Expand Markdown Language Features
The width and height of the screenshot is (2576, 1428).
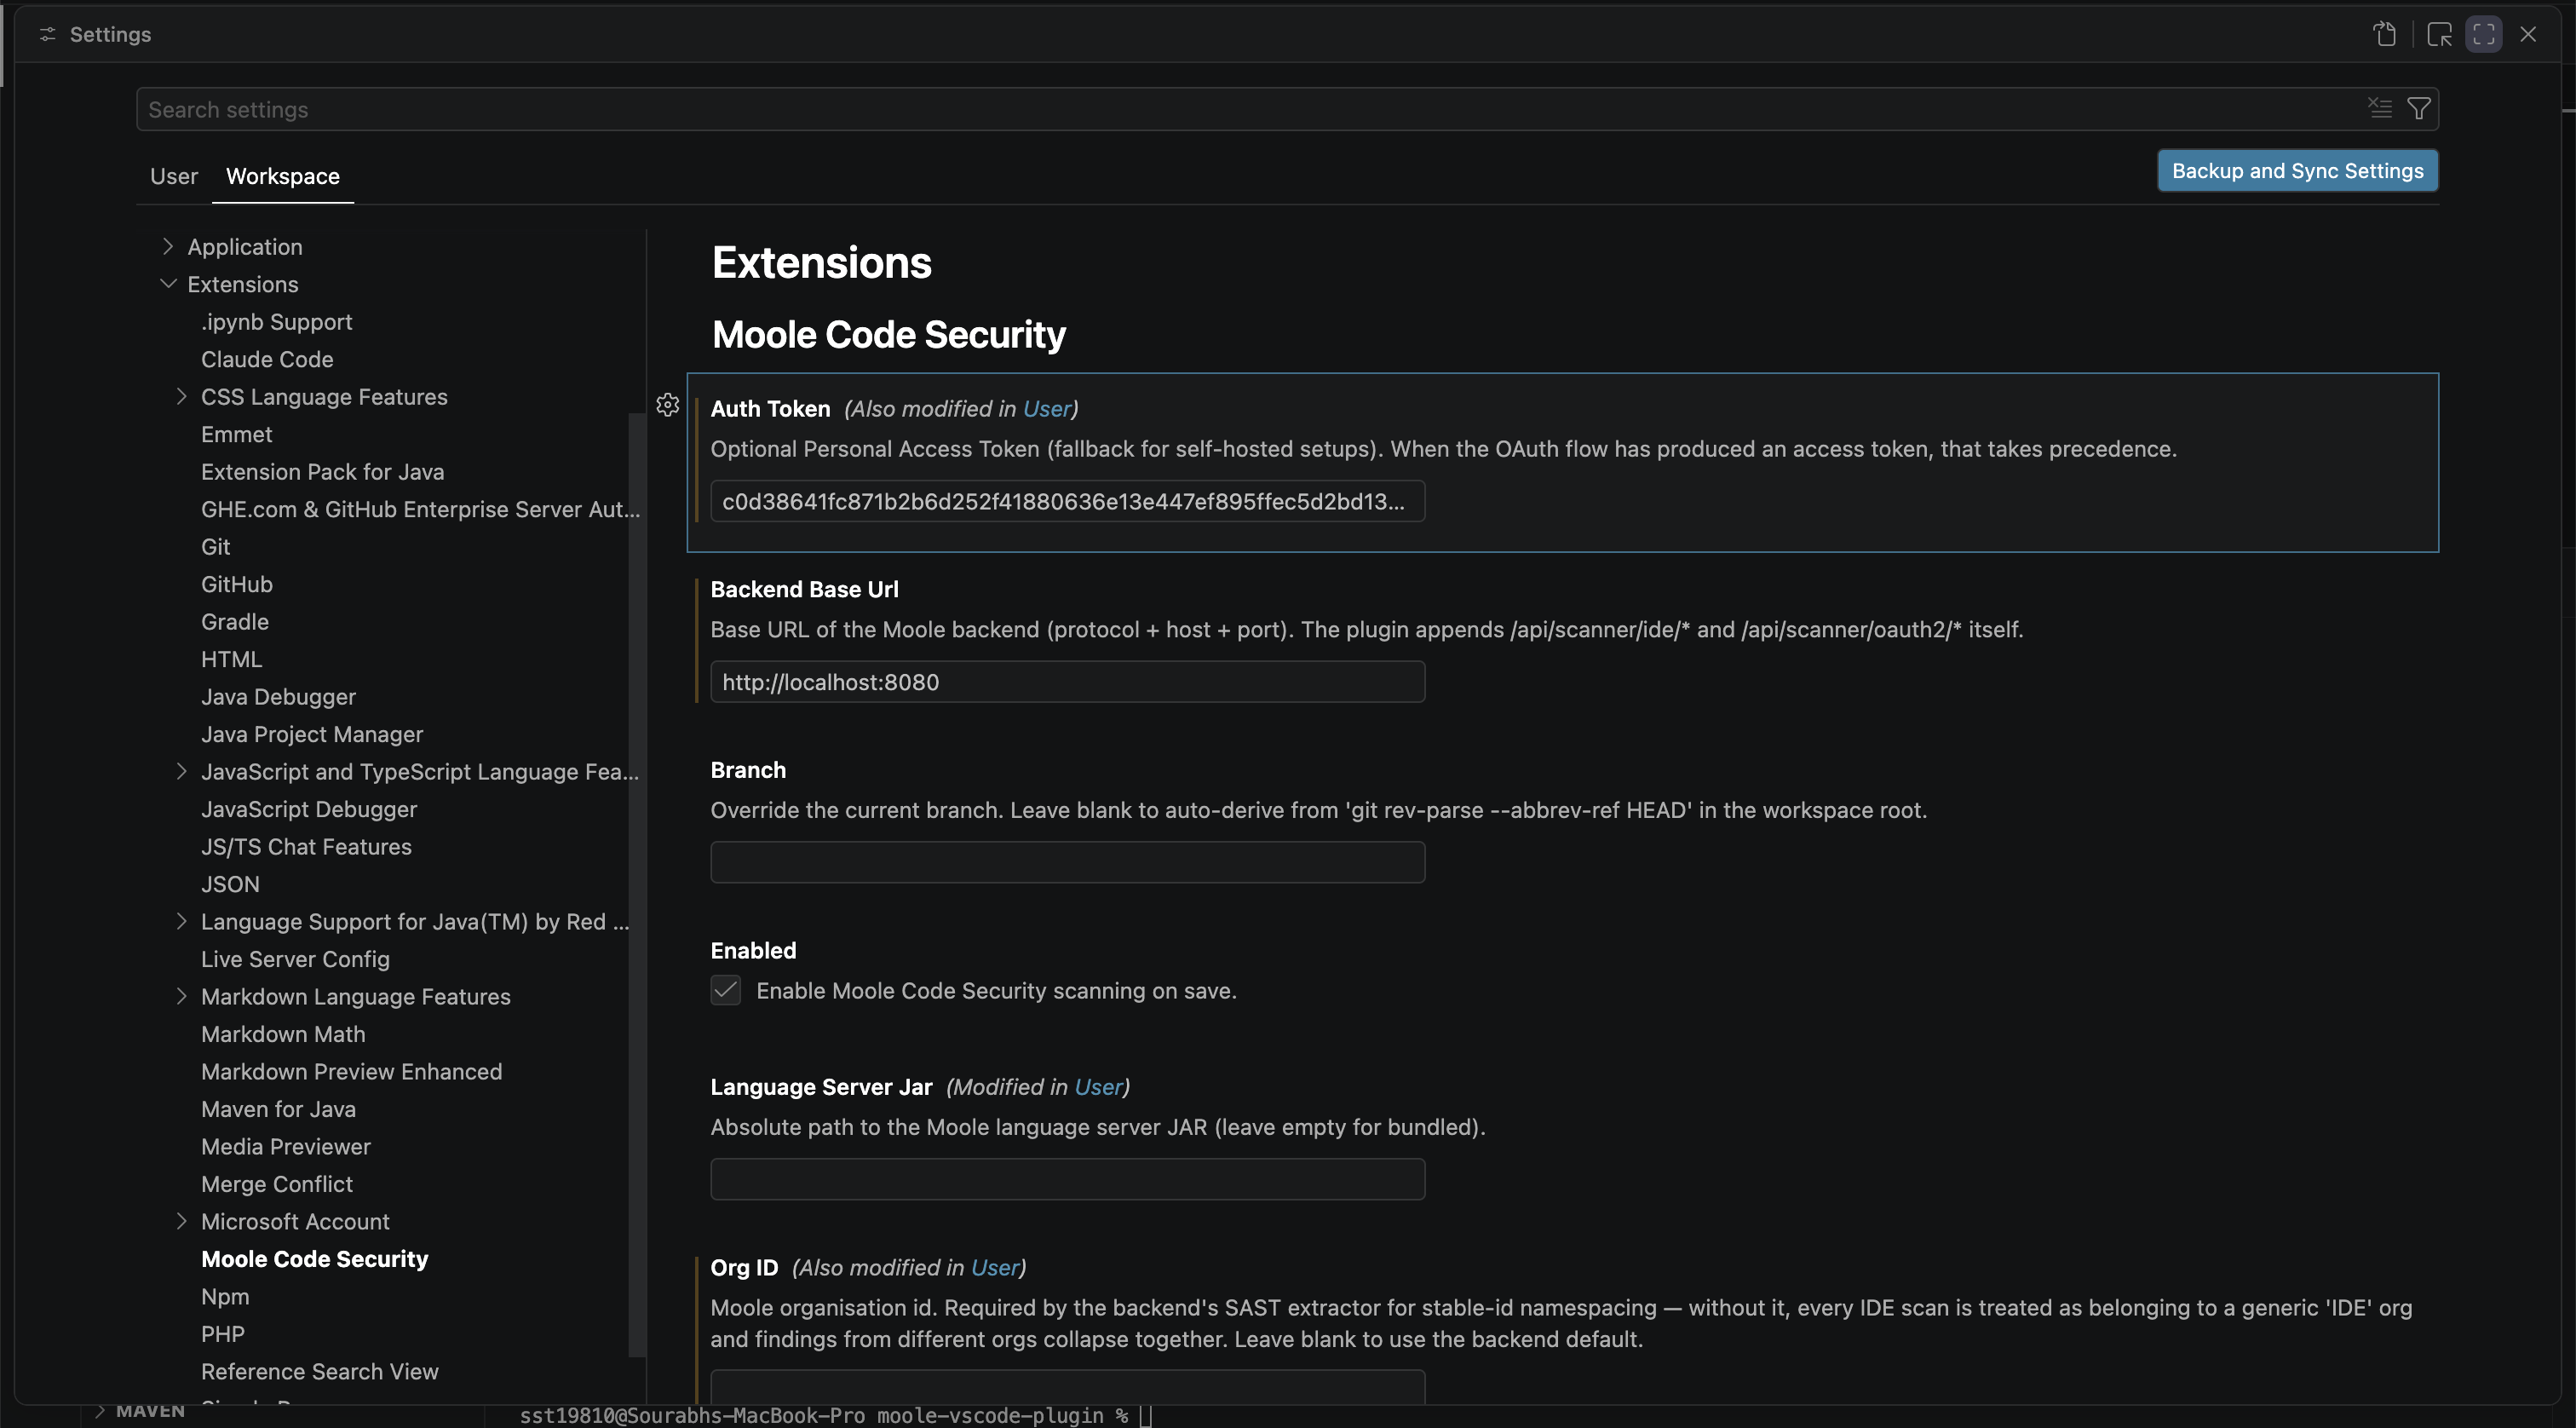(181, 996)
